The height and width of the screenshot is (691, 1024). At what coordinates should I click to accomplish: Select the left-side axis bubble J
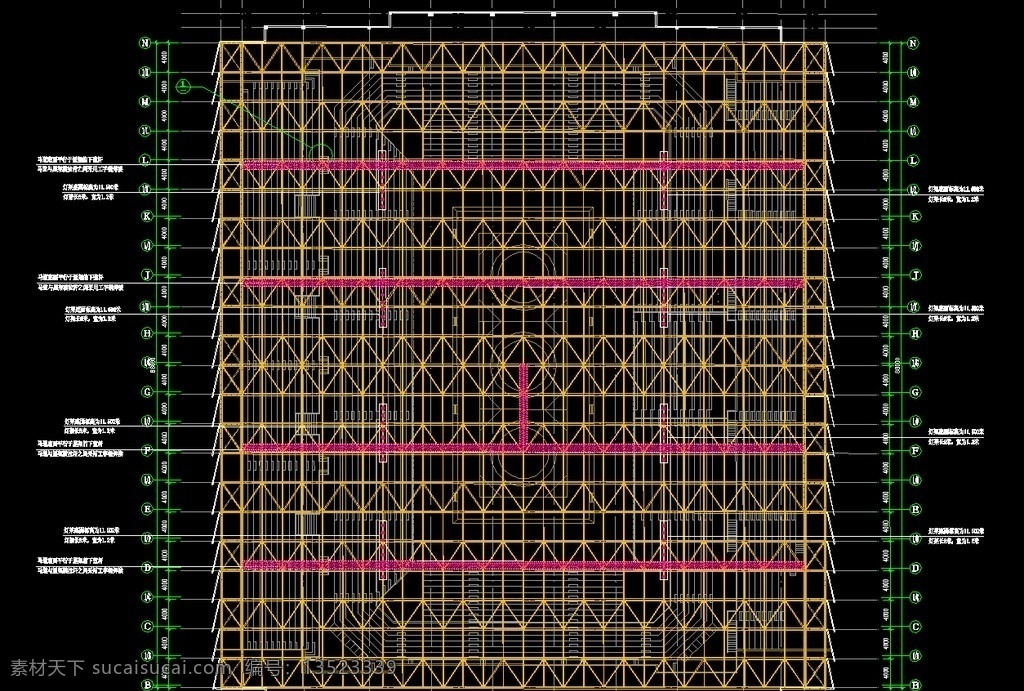[x=147, y=275]
